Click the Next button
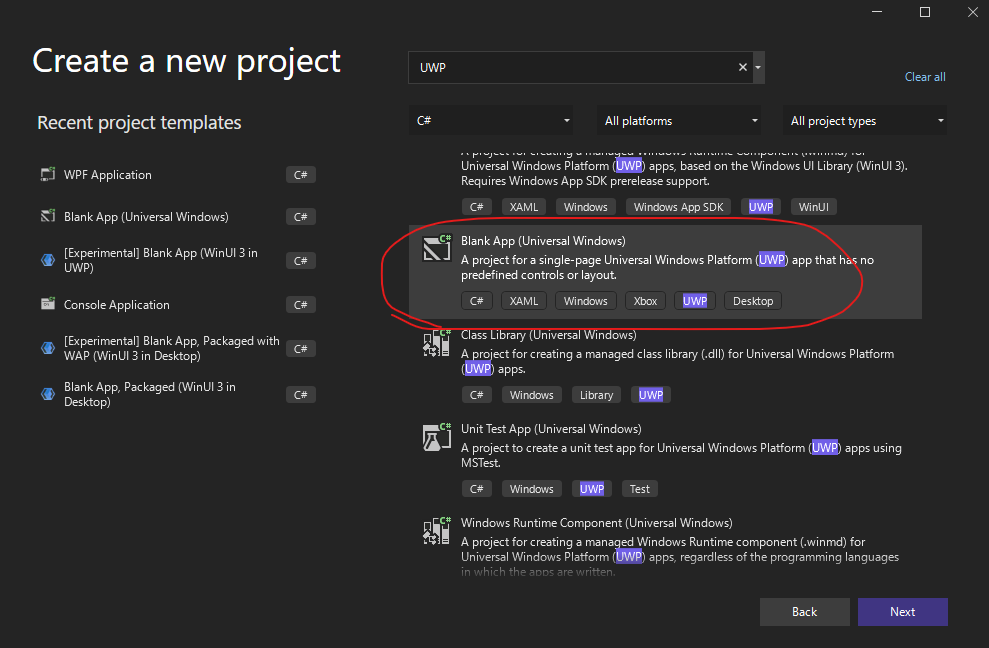This screenshot has width=989, height=648. [903, 611]
